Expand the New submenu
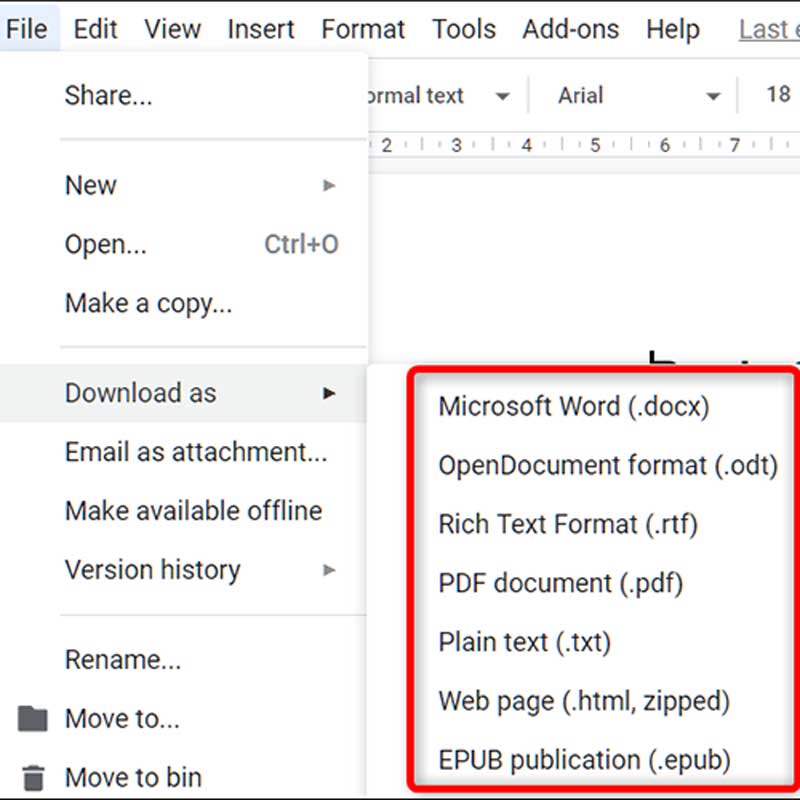The height and width of the screenshot is (800, 800). [90, 185]
